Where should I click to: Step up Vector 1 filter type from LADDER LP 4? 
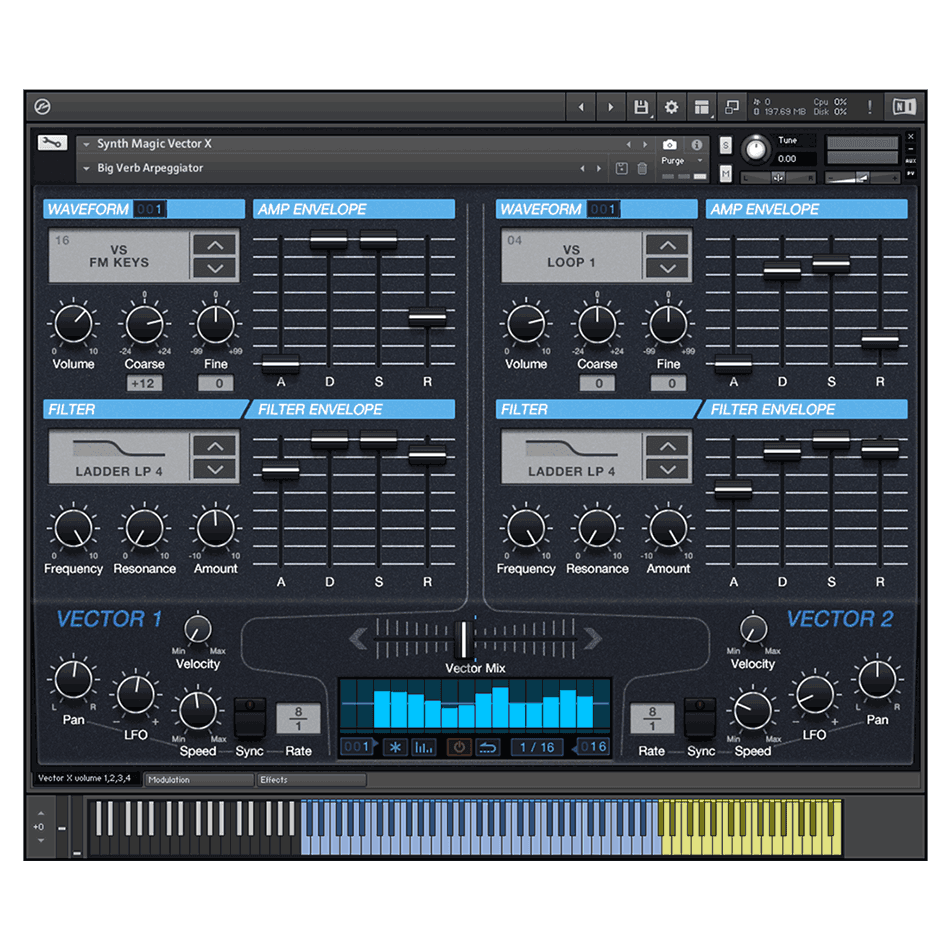(215, 447)
